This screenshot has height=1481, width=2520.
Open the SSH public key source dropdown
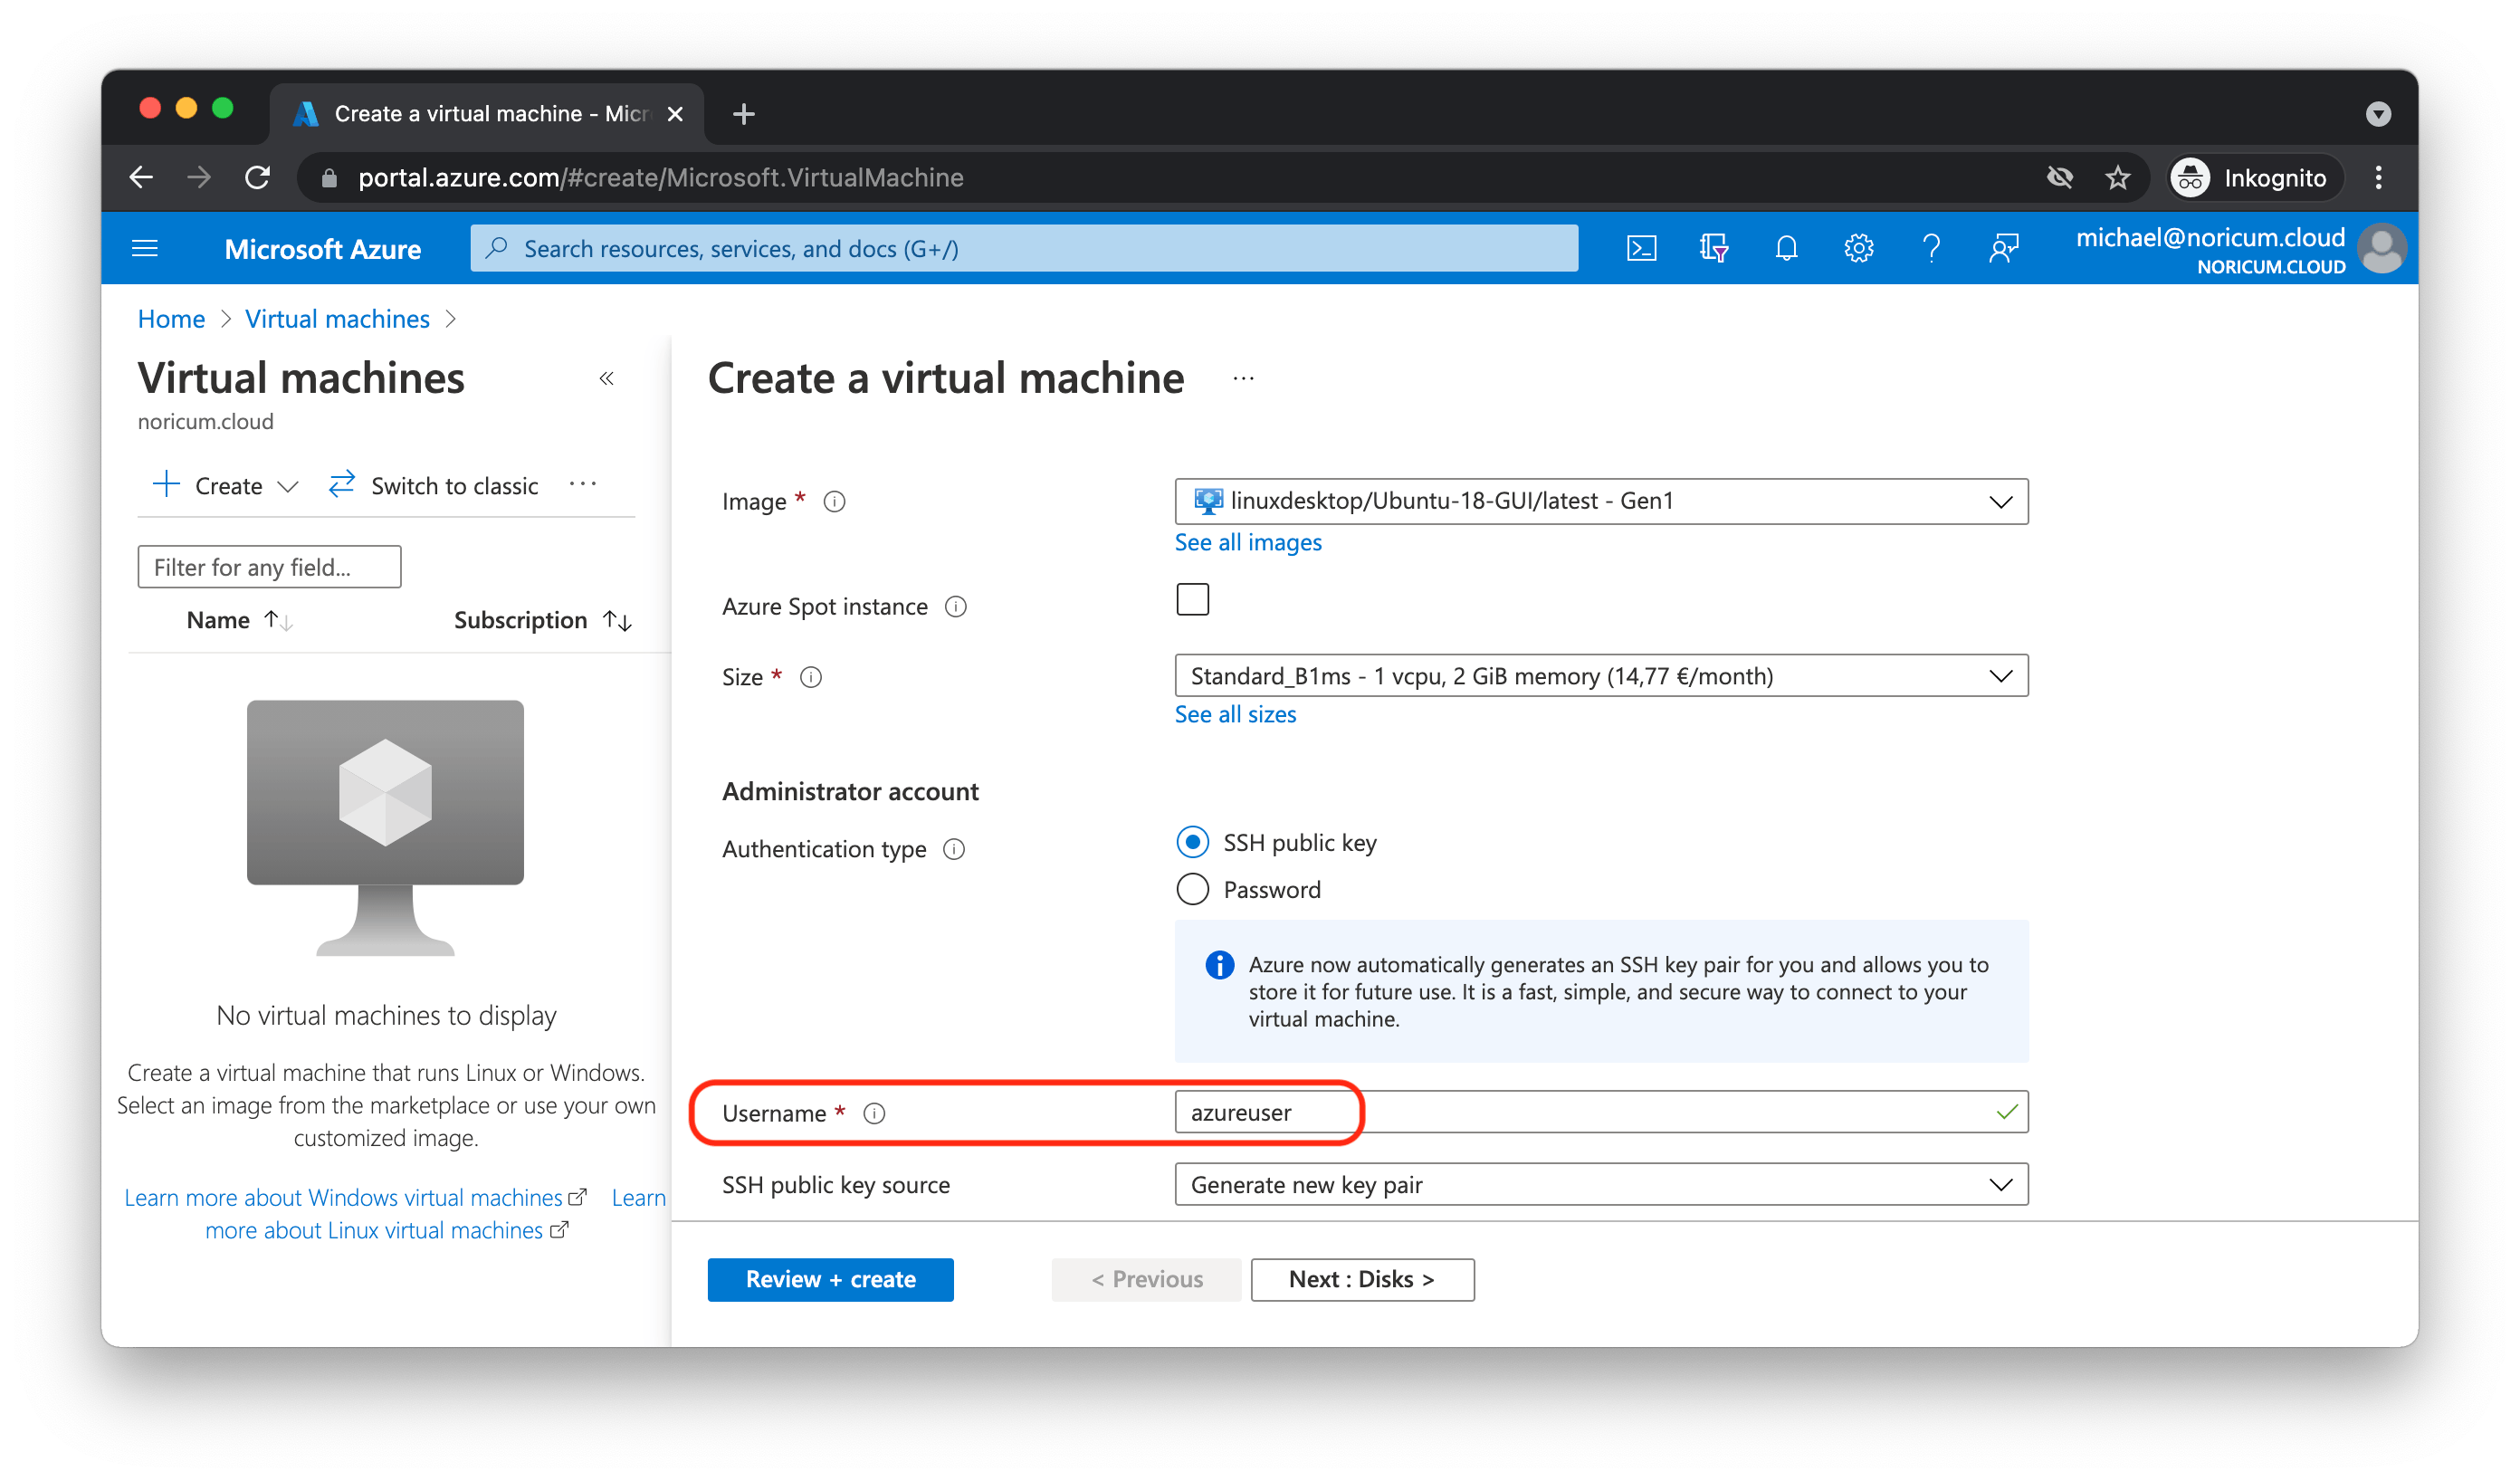coord(1600,1184)
